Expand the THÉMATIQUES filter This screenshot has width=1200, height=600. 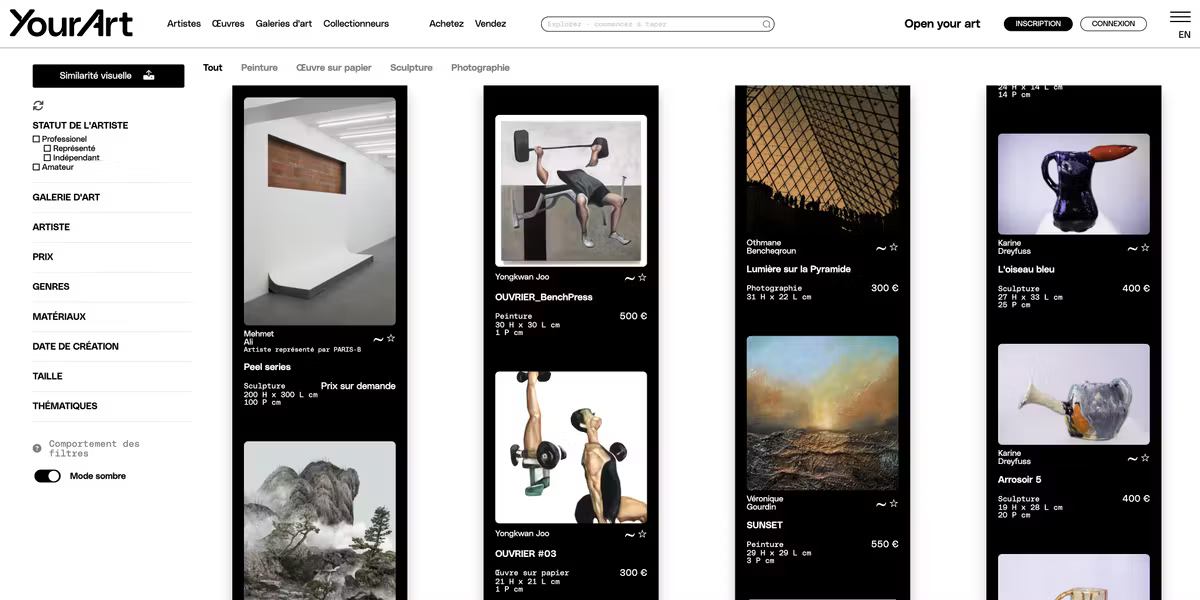(65, 406)
